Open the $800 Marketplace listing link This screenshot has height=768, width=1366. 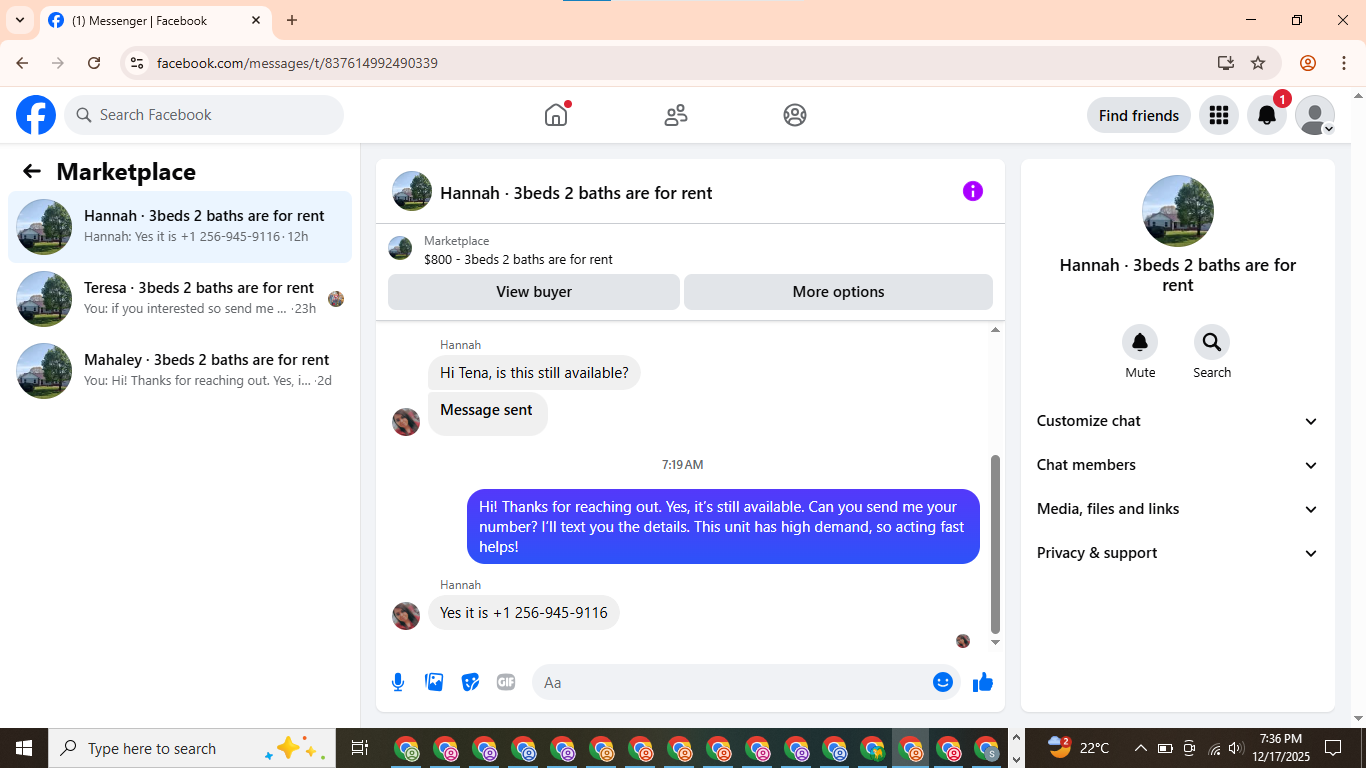(518, 259)
